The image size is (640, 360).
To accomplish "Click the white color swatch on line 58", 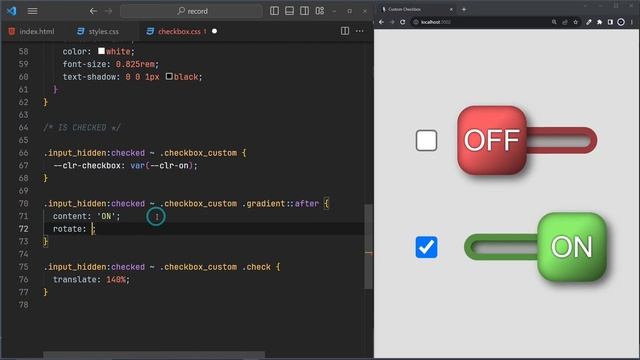I will (x=101, y=51).
